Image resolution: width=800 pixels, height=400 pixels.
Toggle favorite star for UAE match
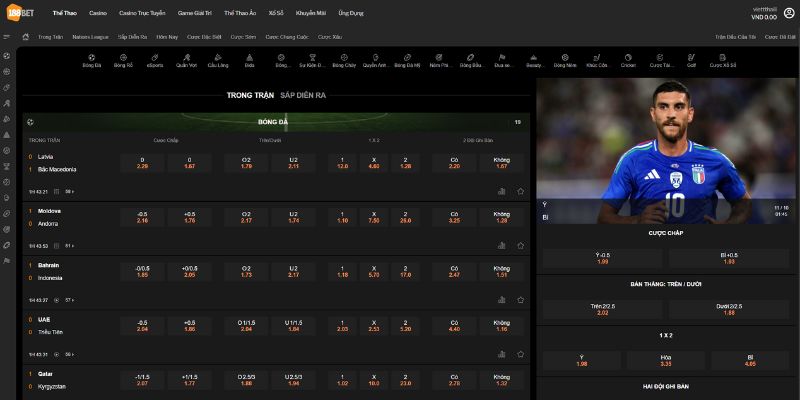click(x=520, y=354)
